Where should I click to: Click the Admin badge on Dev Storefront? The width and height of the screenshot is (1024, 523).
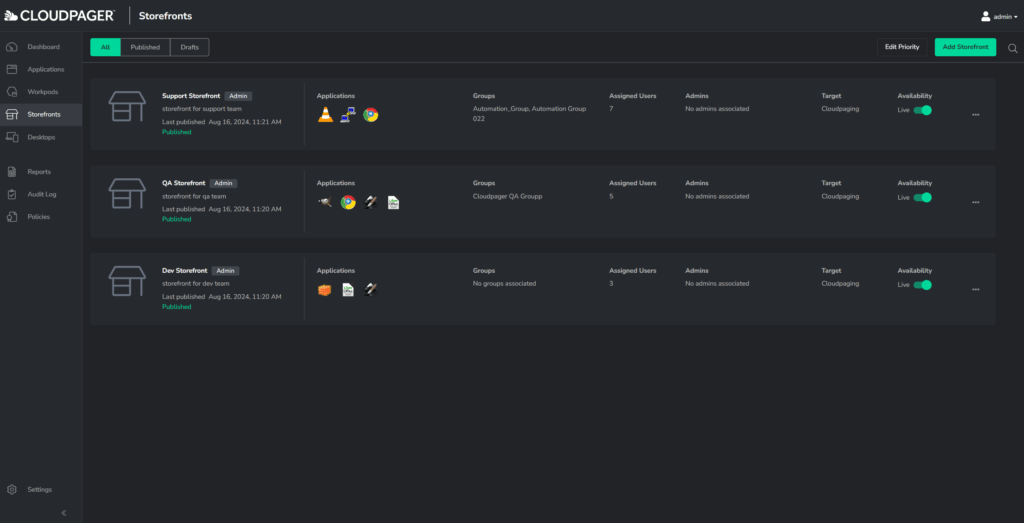(x=225, y=271)
